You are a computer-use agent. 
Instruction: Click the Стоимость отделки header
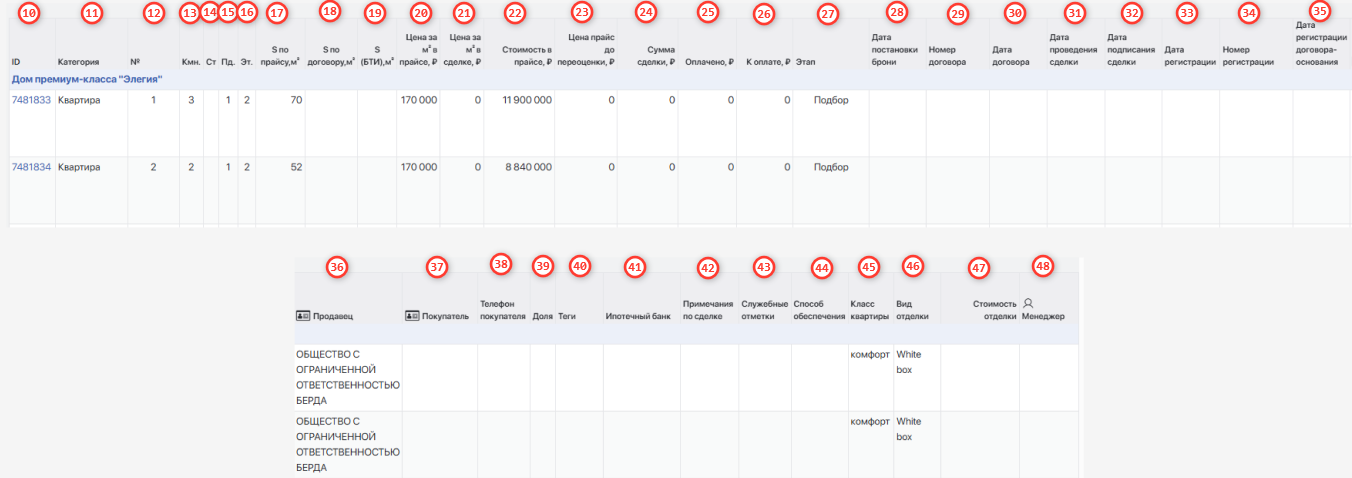993,309
